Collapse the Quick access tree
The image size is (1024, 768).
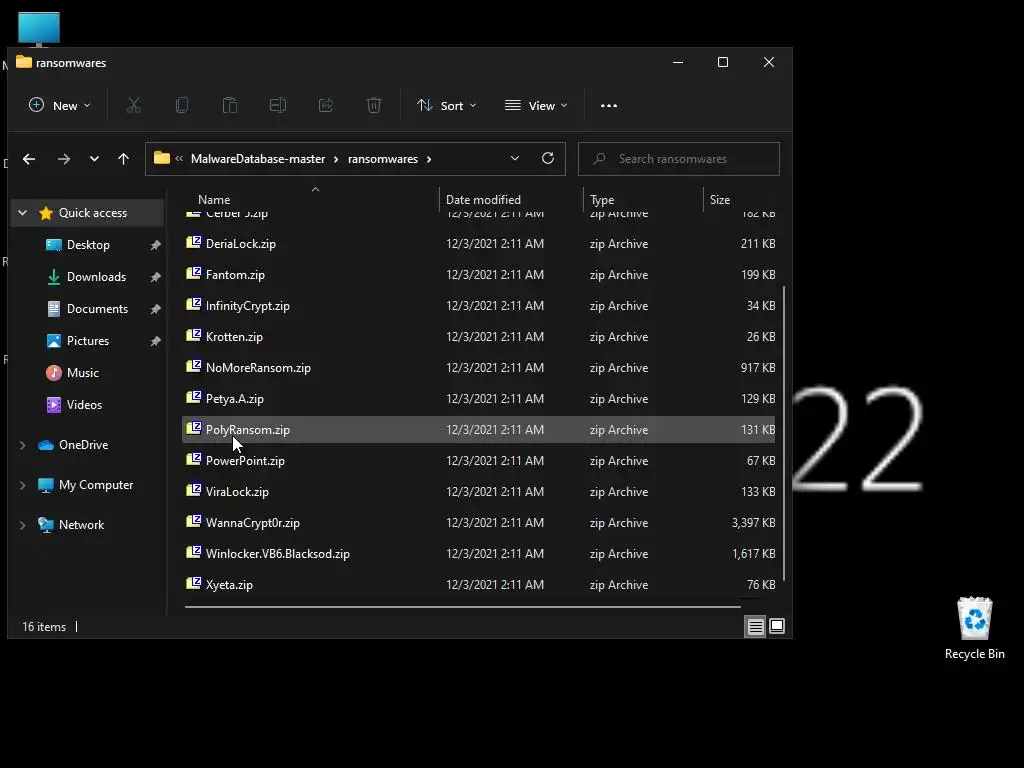23,213
